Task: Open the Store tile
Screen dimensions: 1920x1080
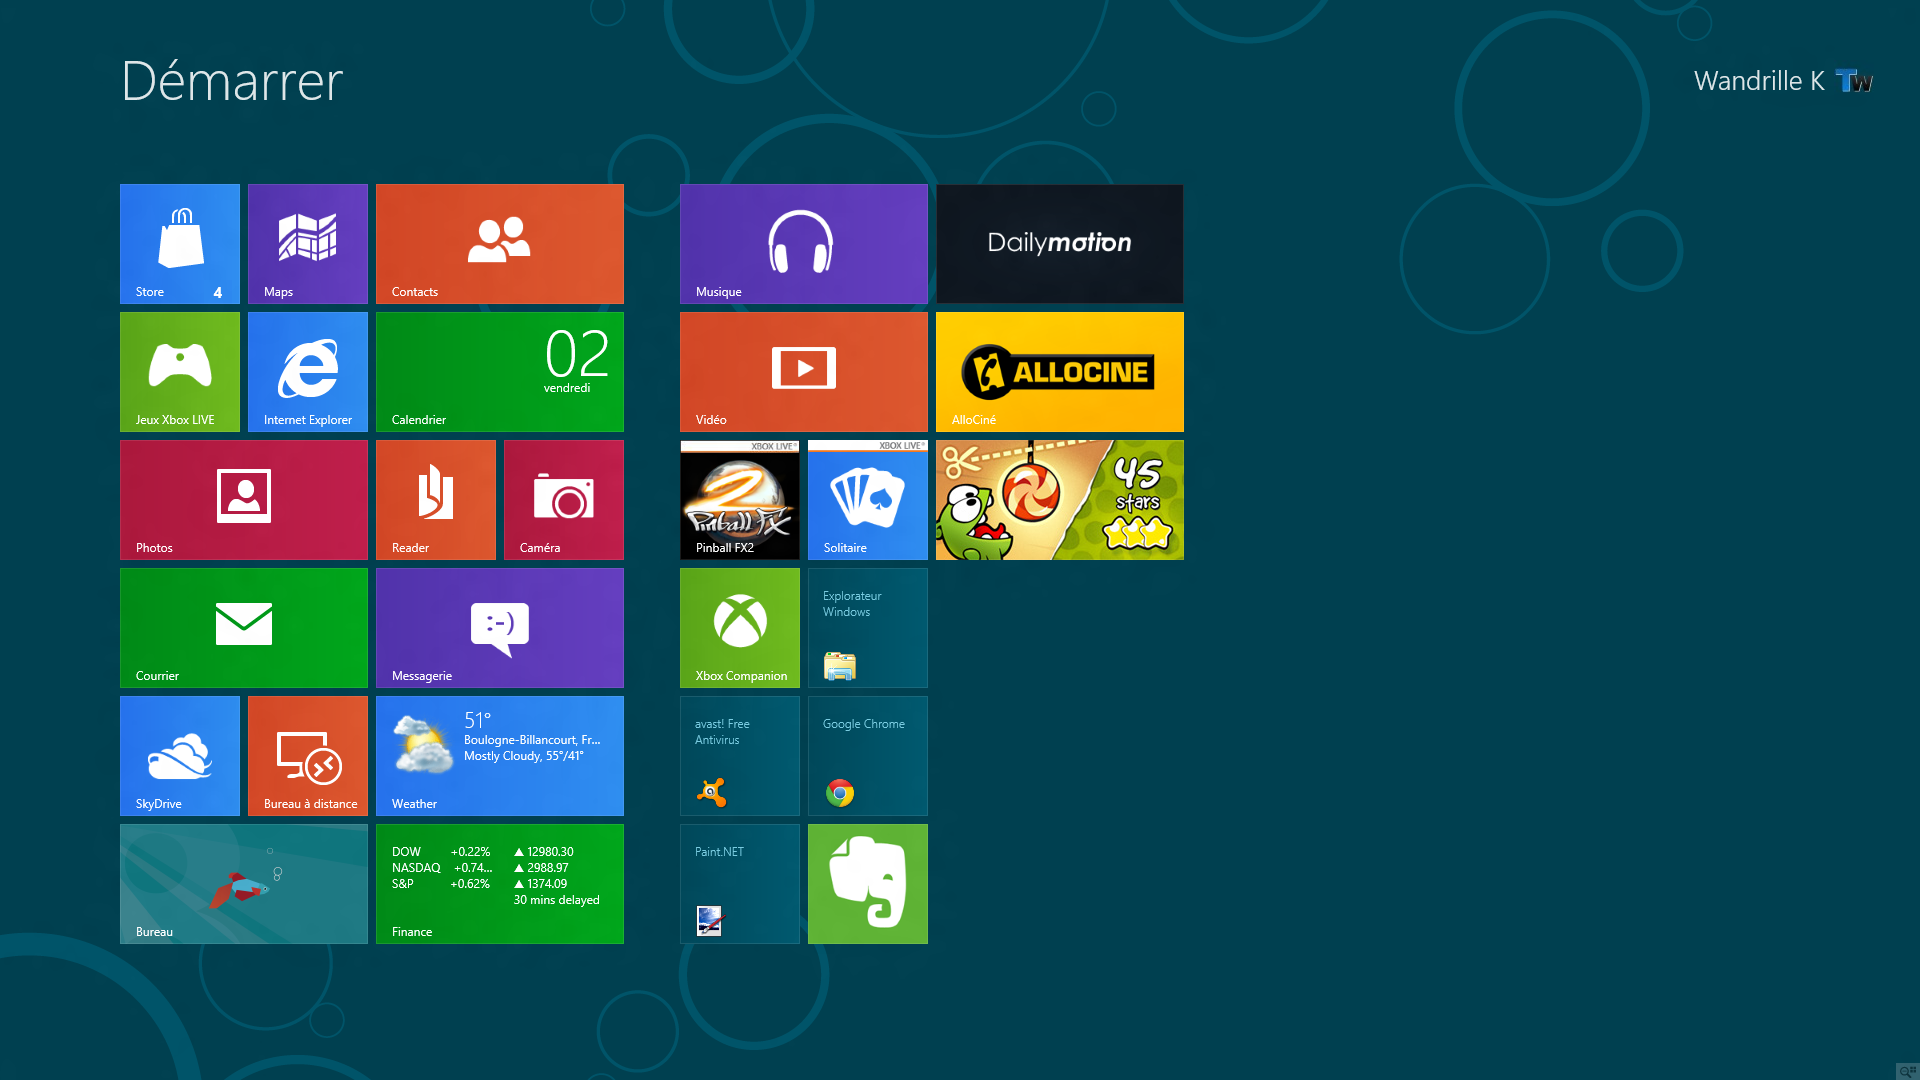Action: coord(180,244)
